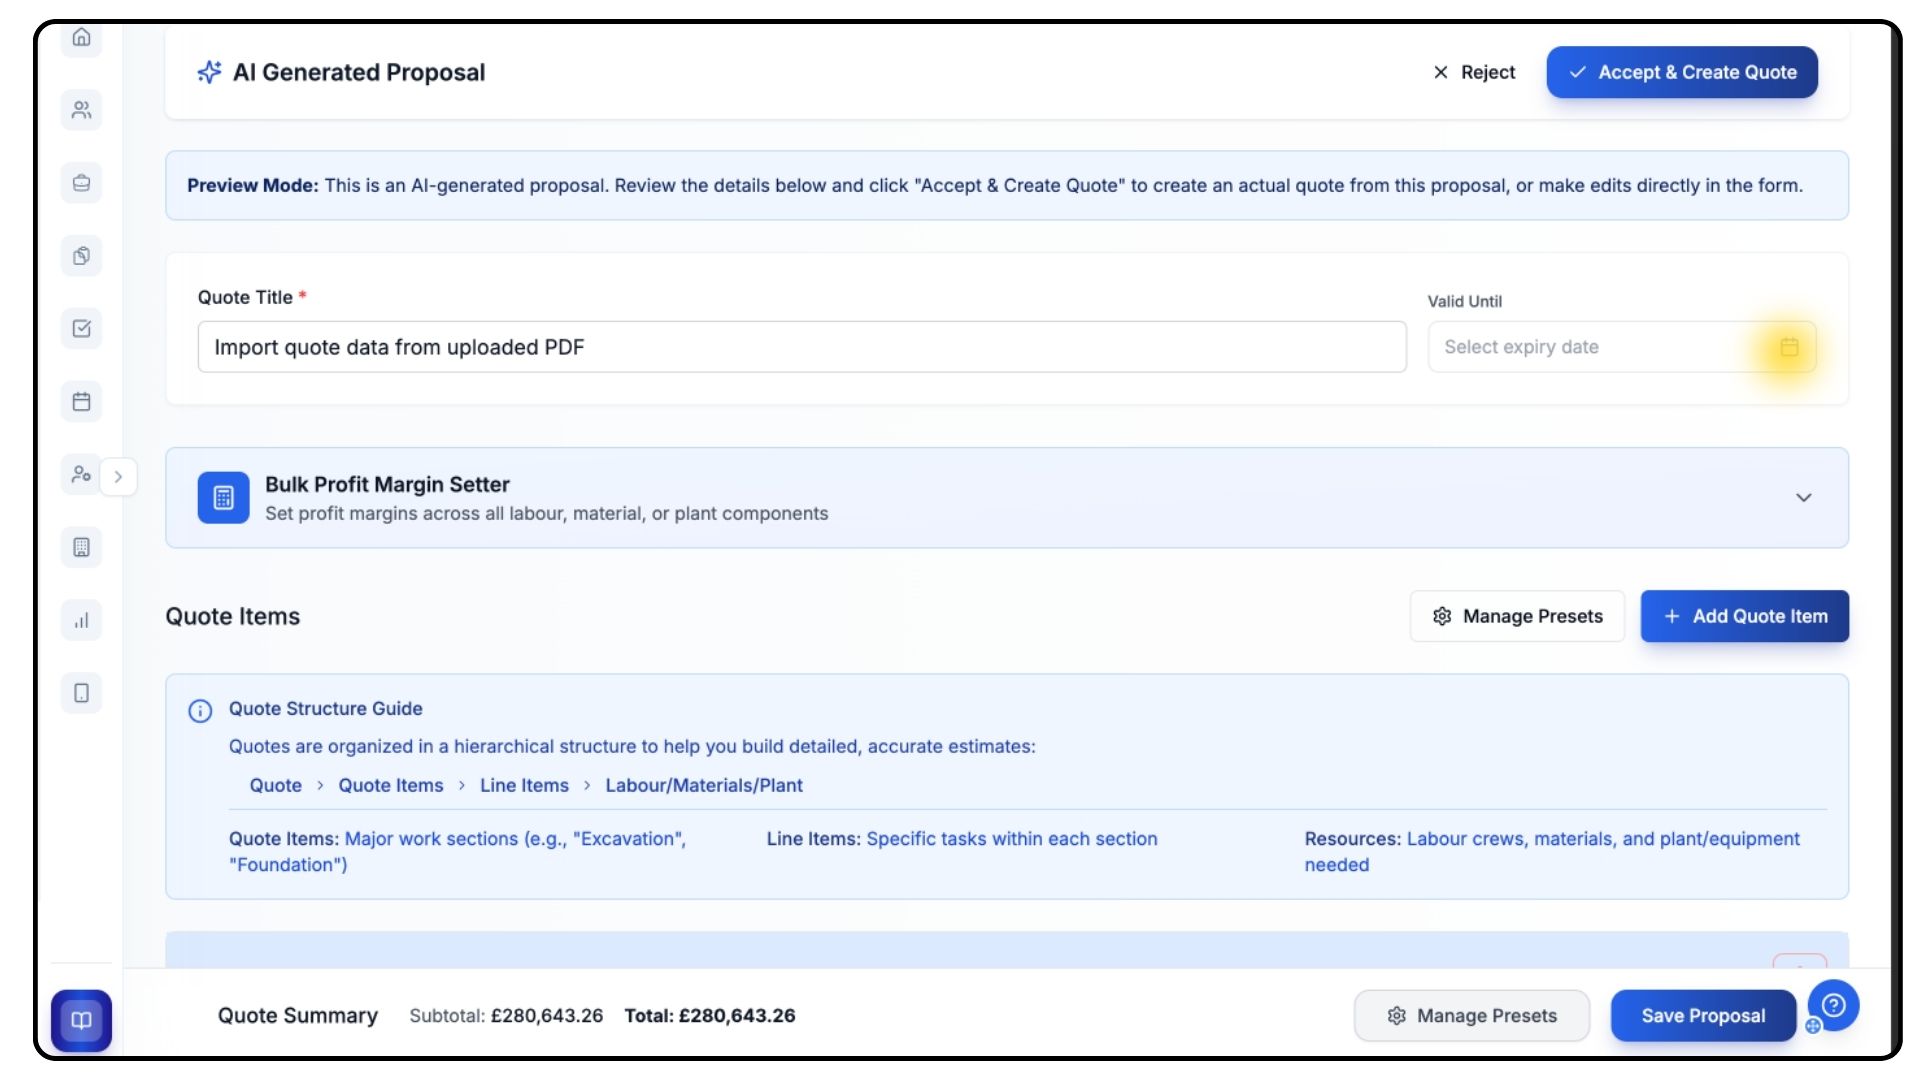
Task: Reject the AI generated proposal
Action: pyautogui.click(x=1474, y=72)
